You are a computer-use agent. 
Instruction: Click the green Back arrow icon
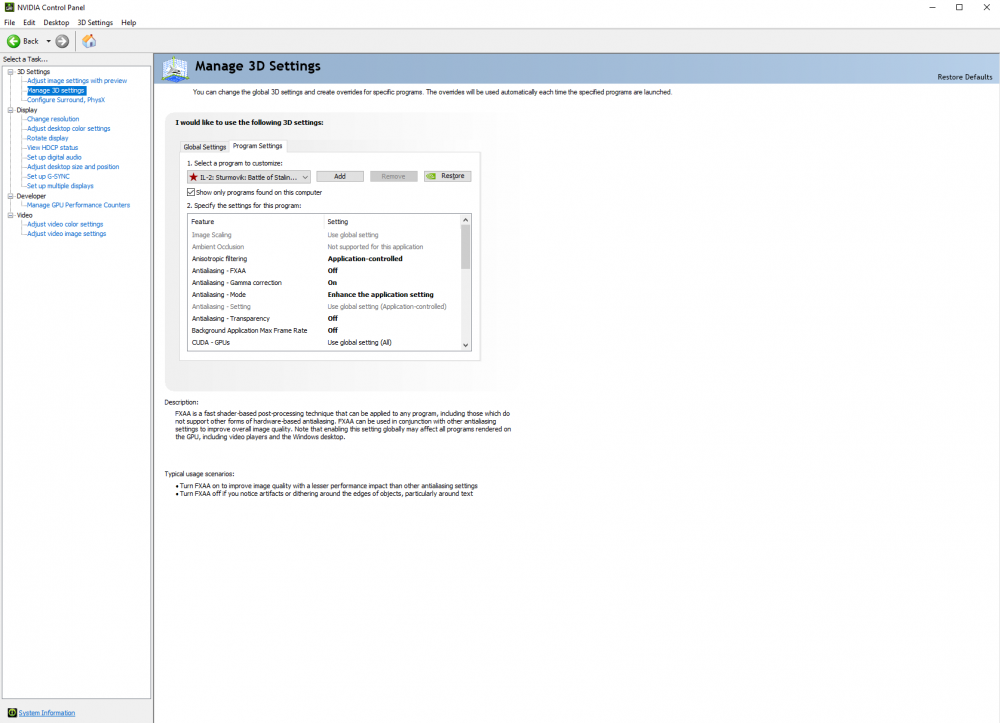click(14, 41)
